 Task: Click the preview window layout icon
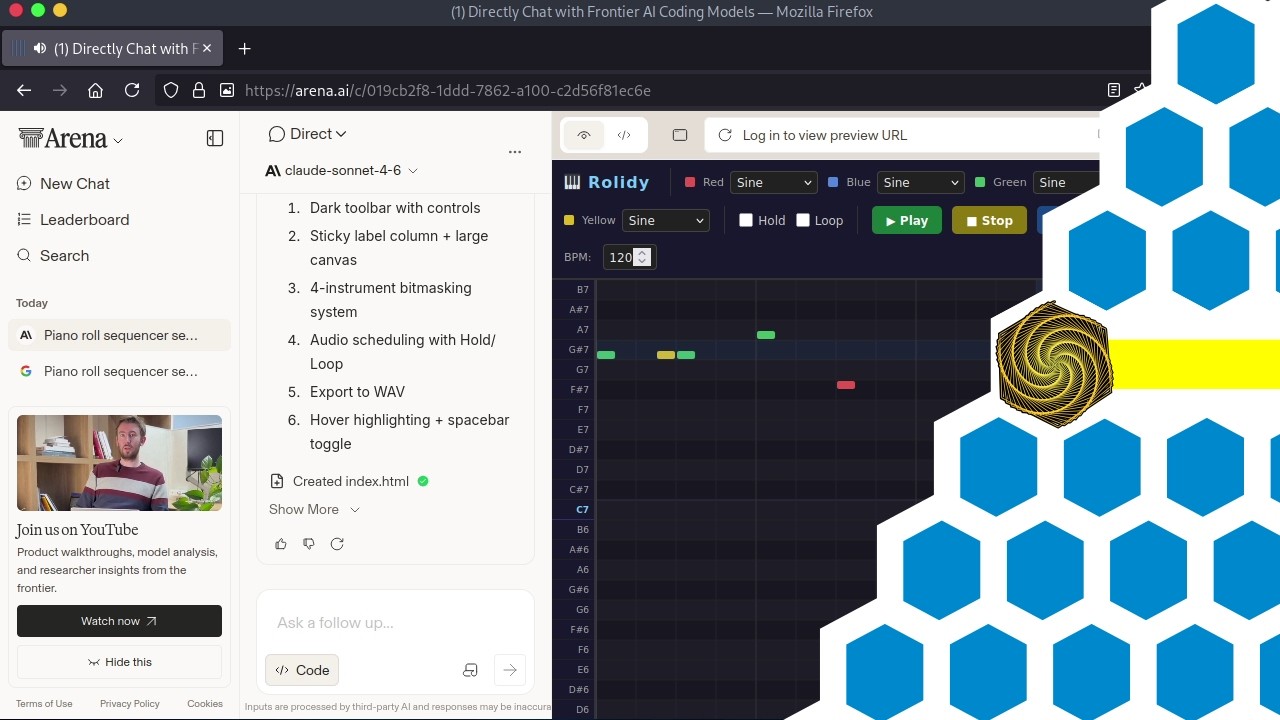tap(680, 135)
